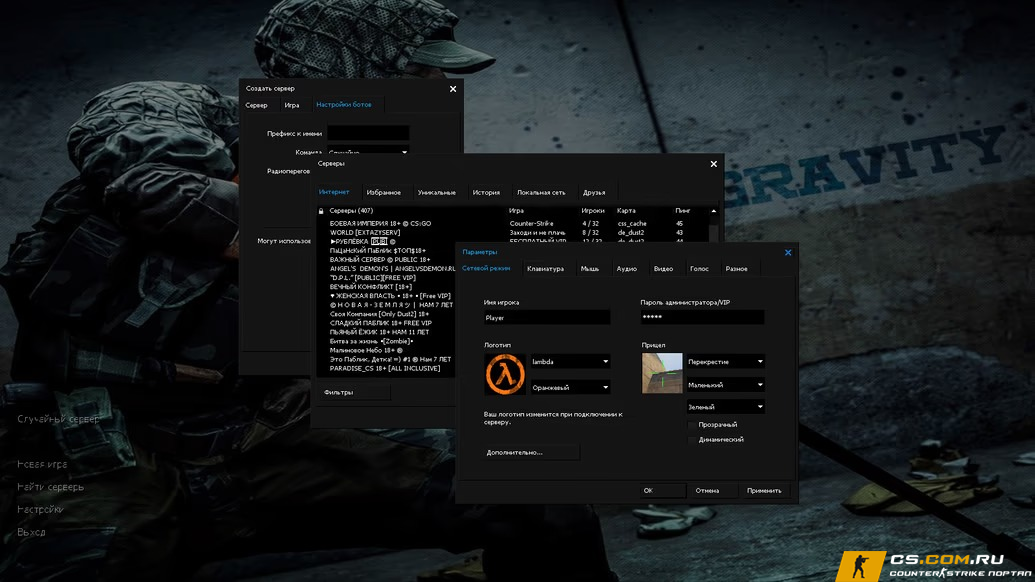This screenshot has width=1035, height=582.
Task: Open the Уникальные tab in Серверы
Action: pyautogui.click(x=436, y=193)
